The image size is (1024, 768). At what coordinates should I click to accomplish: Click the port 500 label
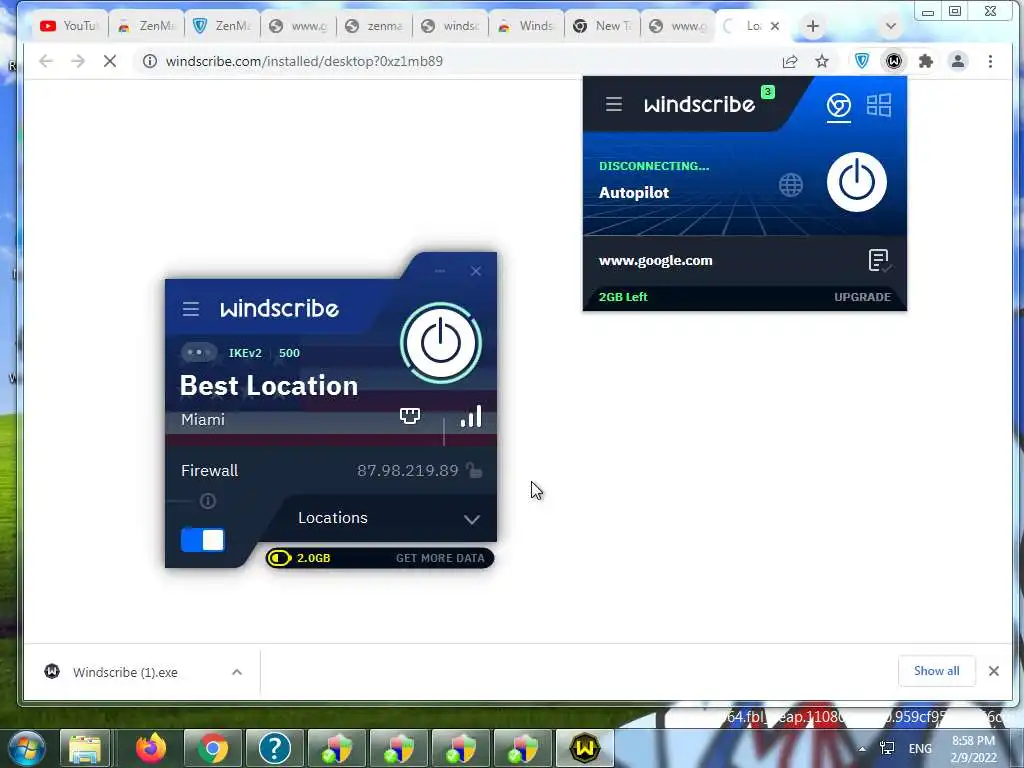tap(289, 353)
